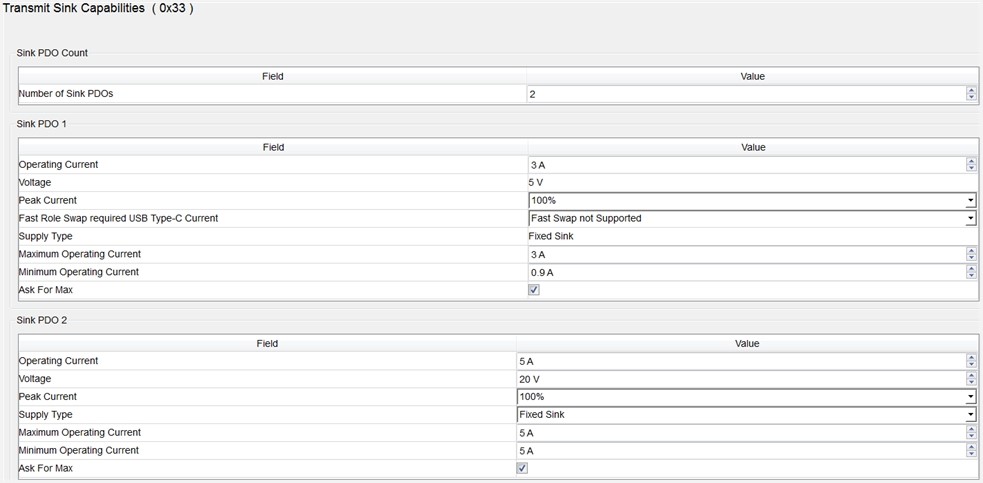Image resolution: width=983 pixels, height=483 pixels.
Task: Select the Number of Sink PDOs value field
Action: pos(745,94)
